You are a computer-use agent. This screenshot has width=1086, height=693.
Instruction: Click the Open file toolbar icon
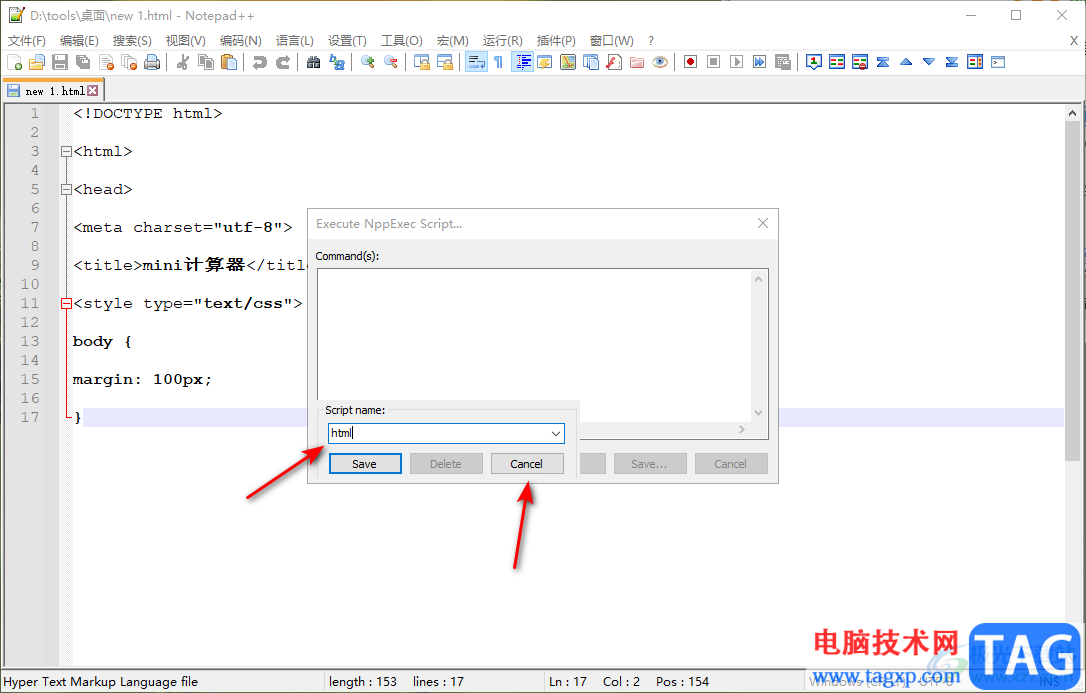pyautogui.click(x=37, y=62)
